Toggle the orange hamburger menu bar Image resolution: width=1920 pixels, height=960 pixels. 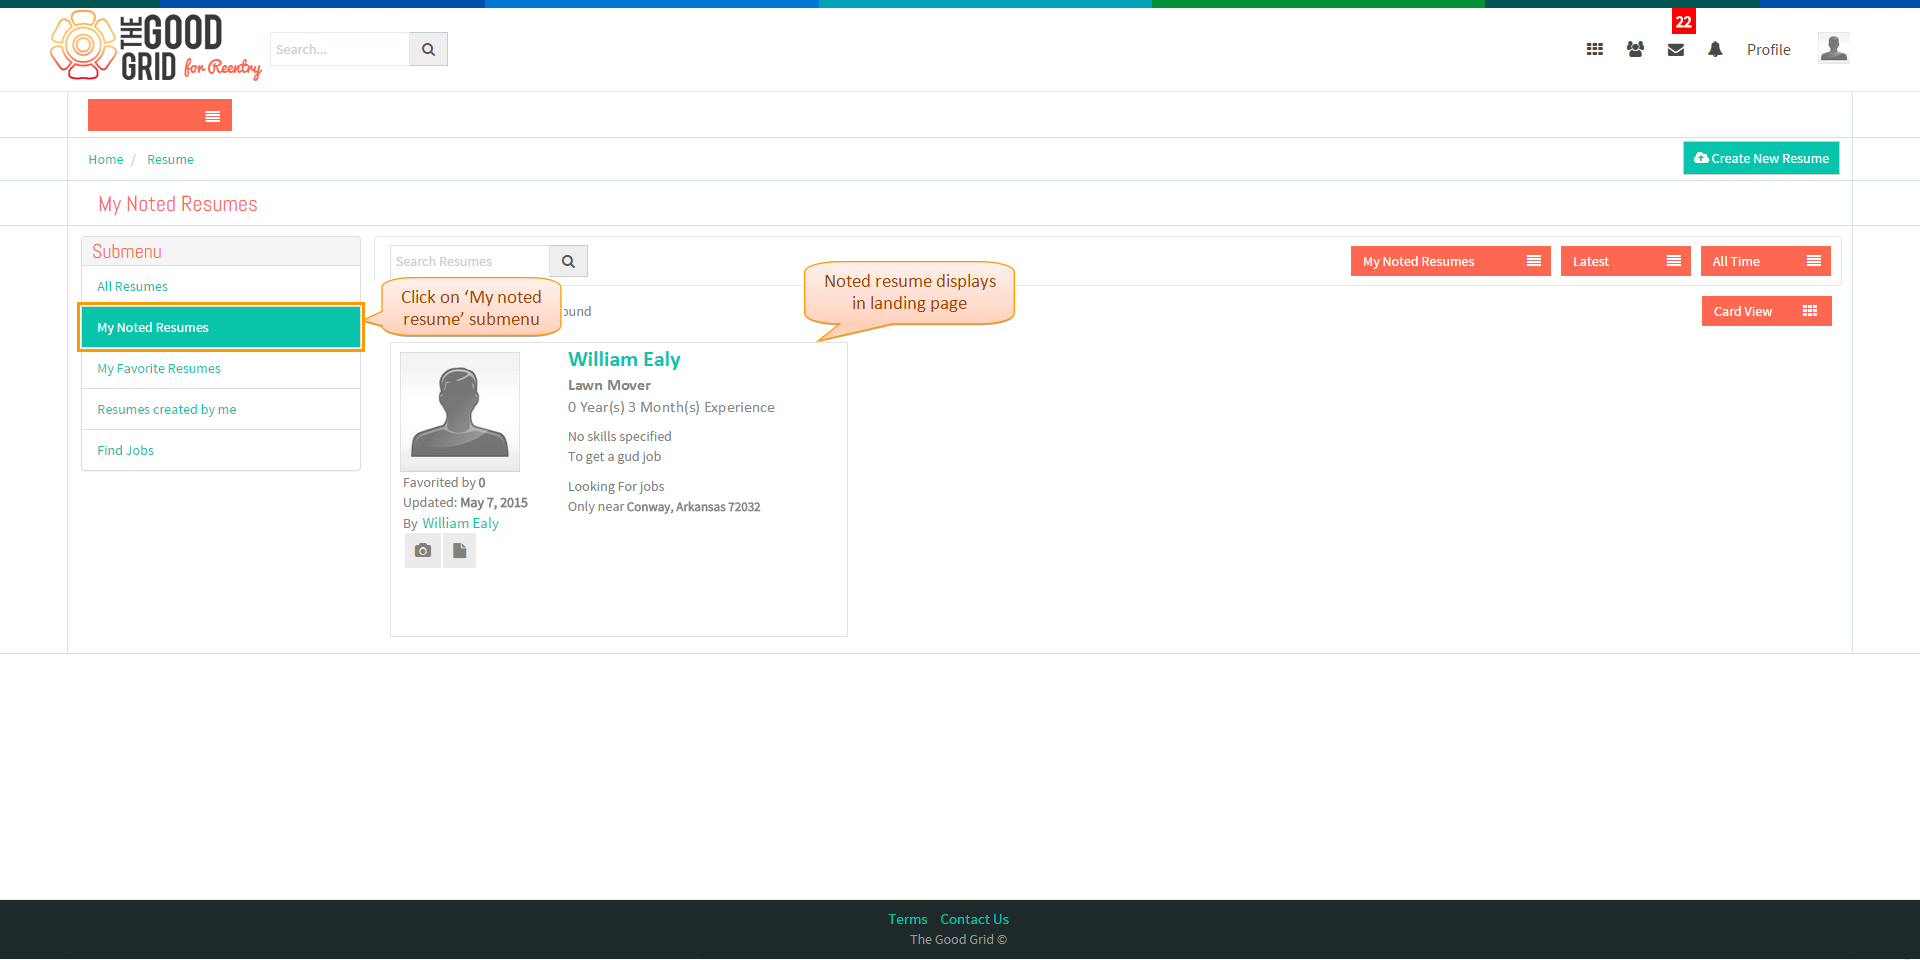pyautogui.click(x=160, y=115)
